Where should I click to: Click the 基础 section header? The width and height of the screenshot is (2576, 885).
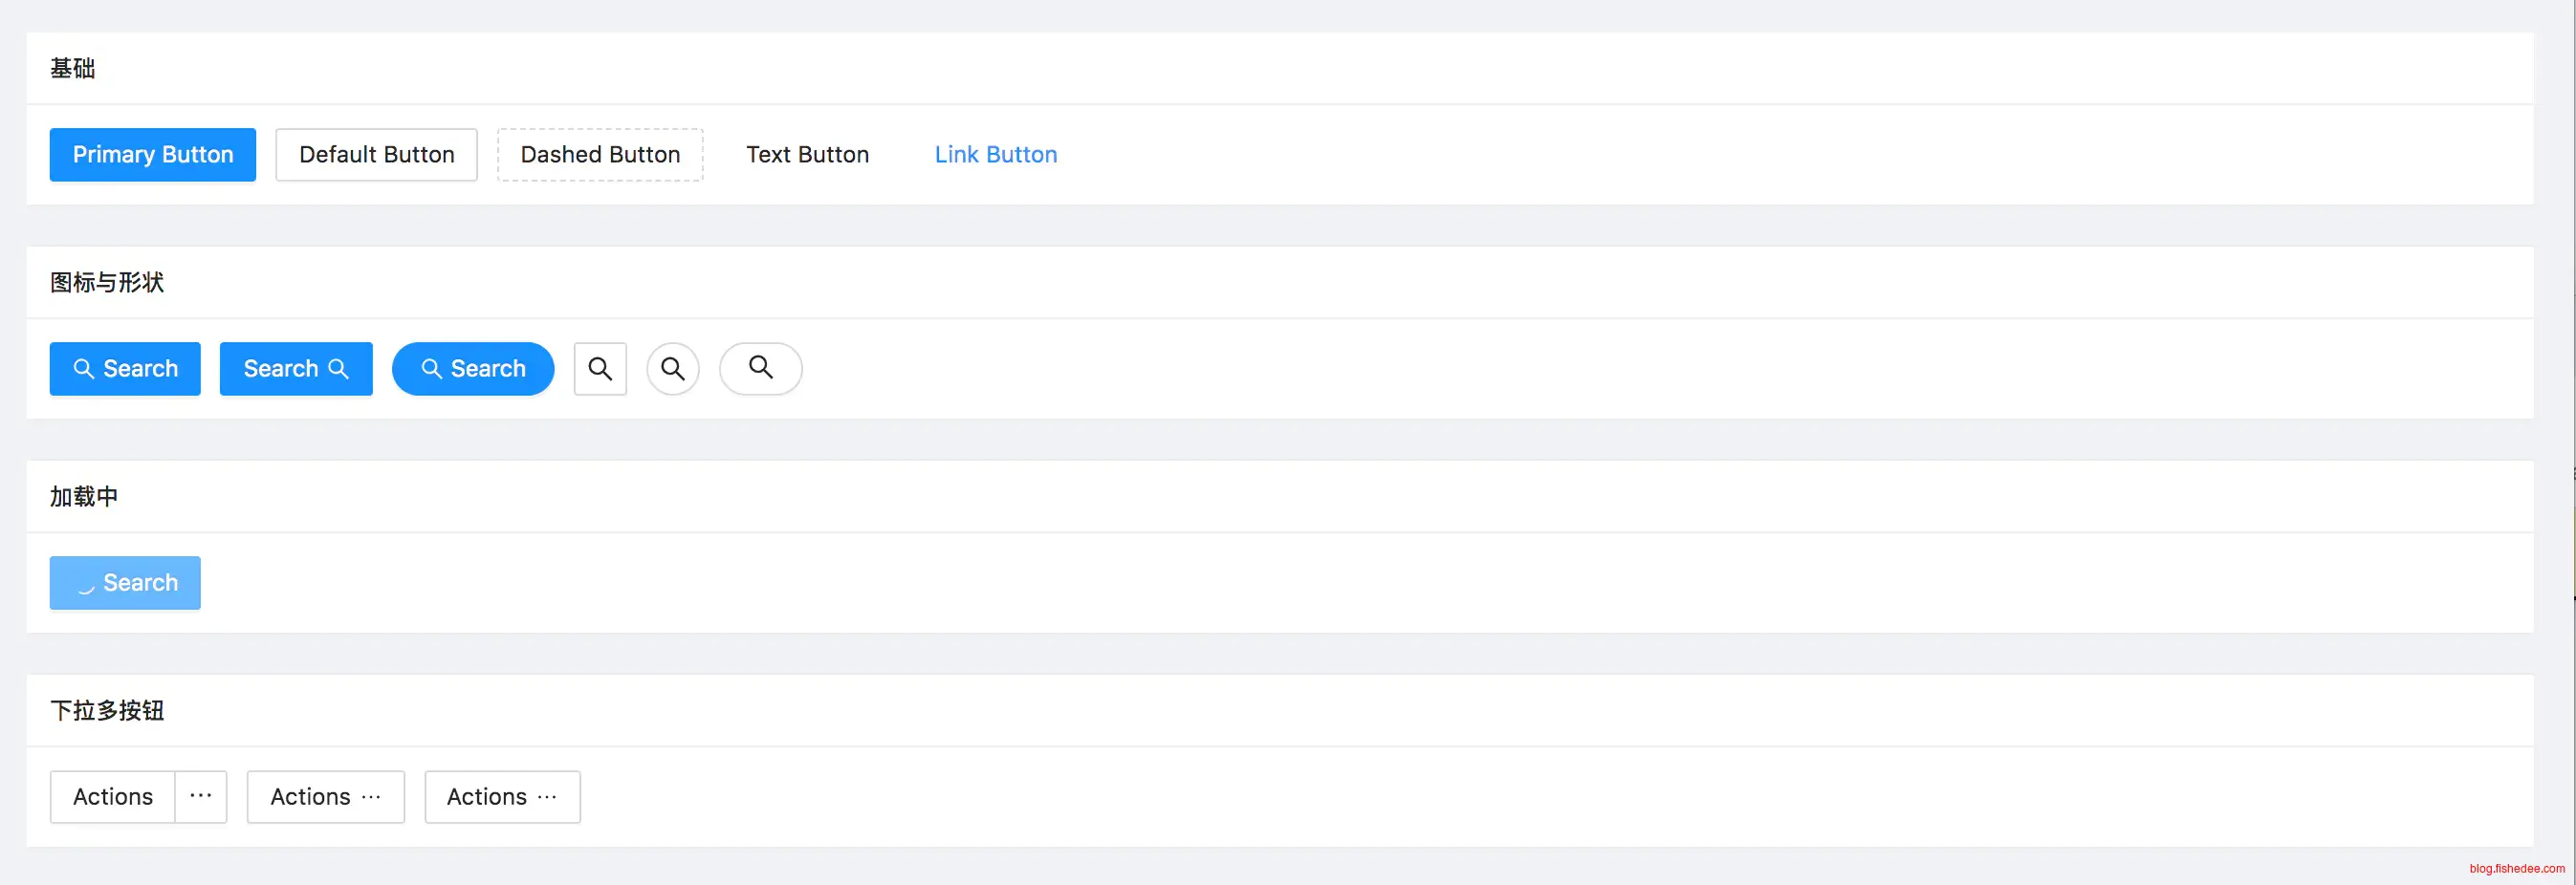coord(73,69)
